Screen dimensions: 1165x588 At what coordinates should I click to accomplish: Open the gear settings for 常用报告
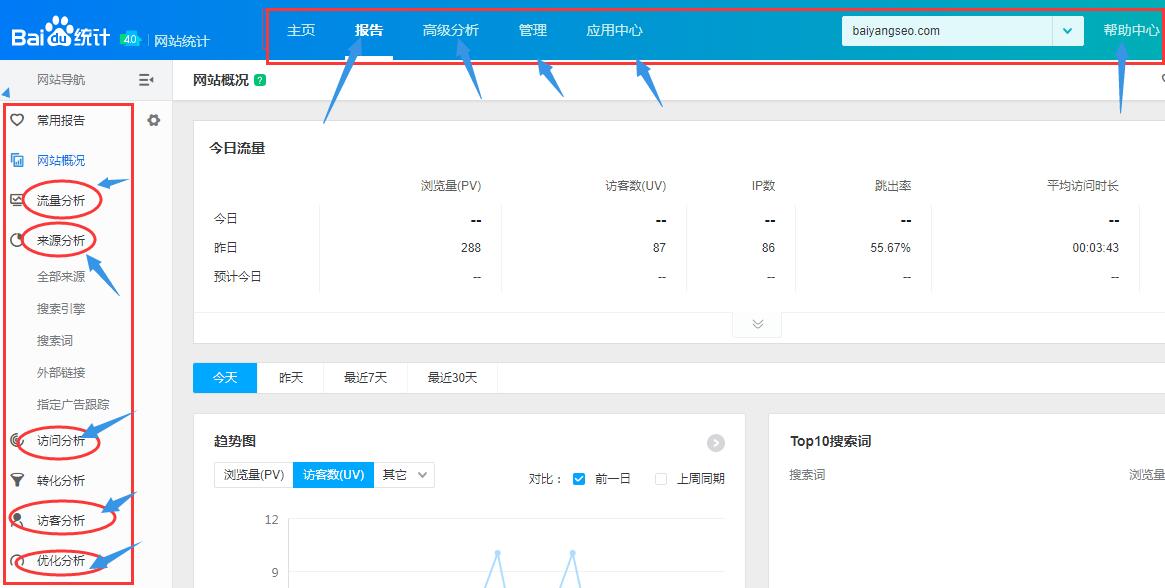[x=154, y=120]
